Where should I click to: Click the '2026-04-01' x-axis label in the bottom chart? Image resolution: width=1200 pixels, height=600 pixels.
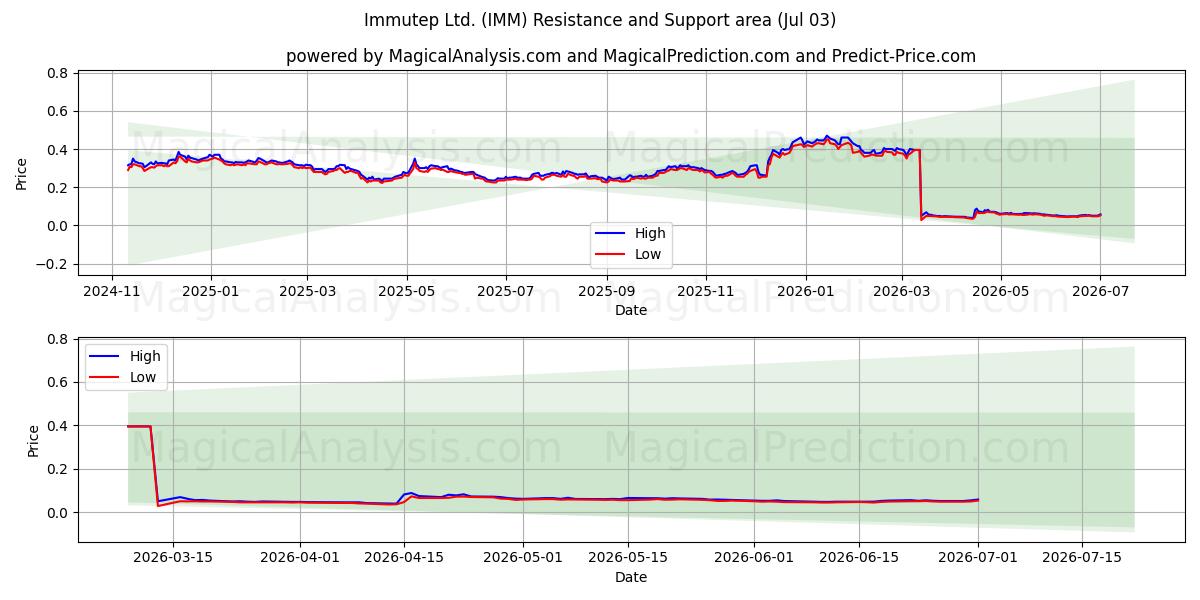click(x=300, y=557)
